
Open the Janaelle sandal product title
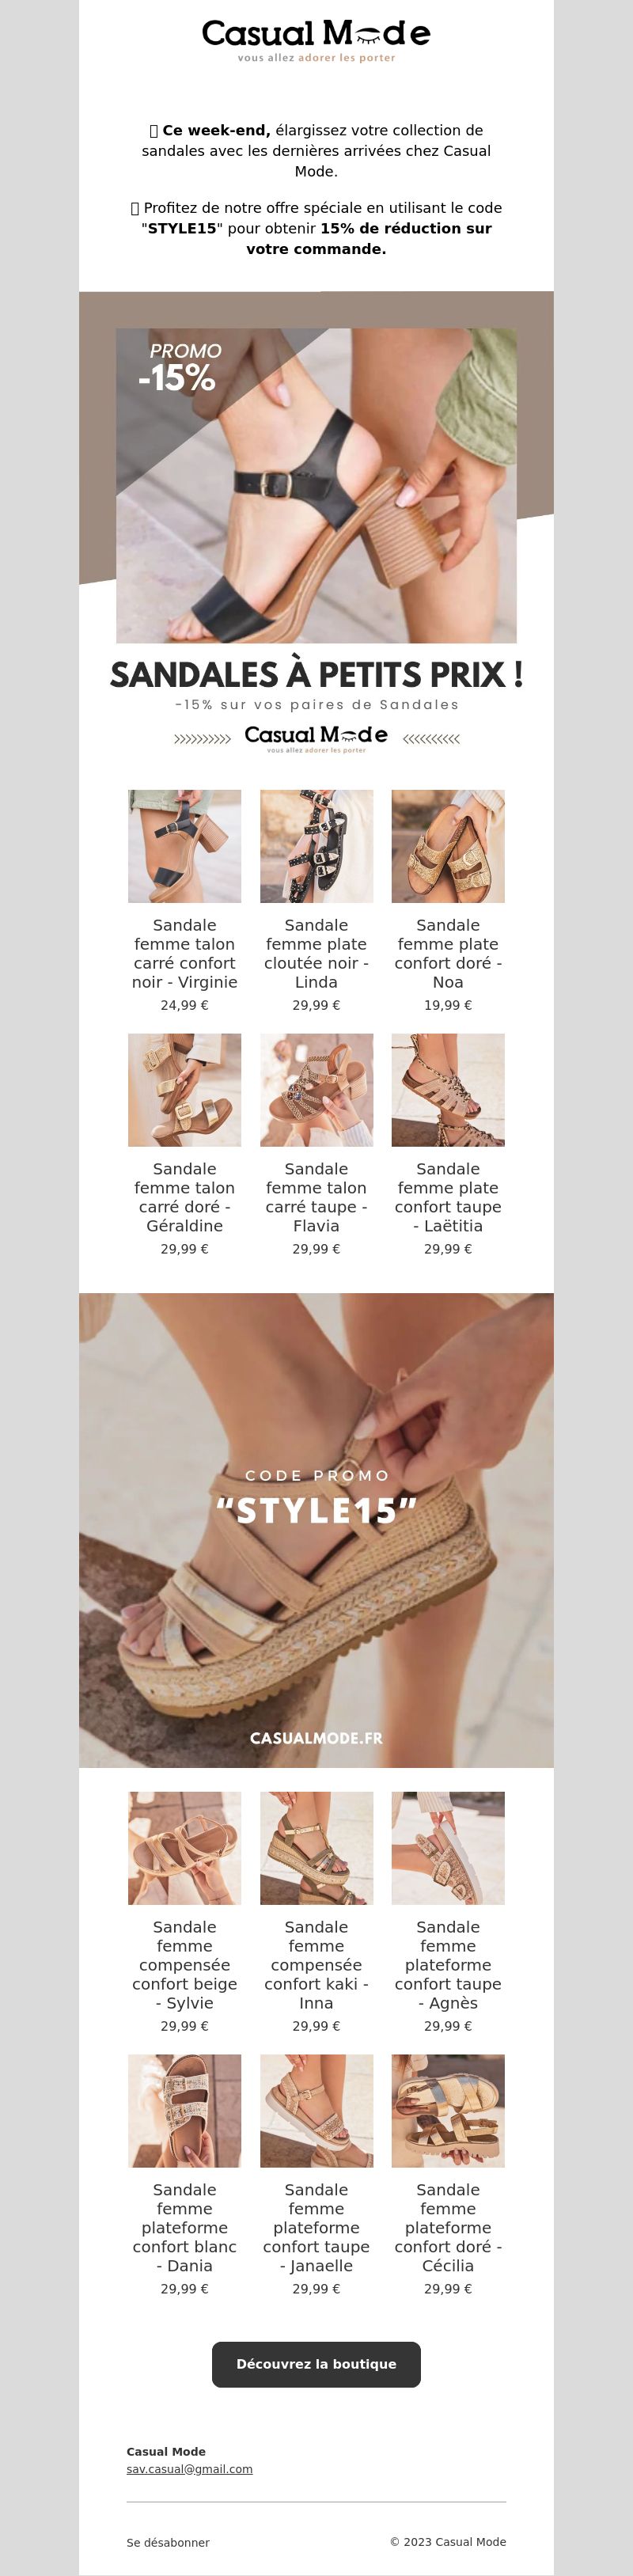tap(316, 2228)
